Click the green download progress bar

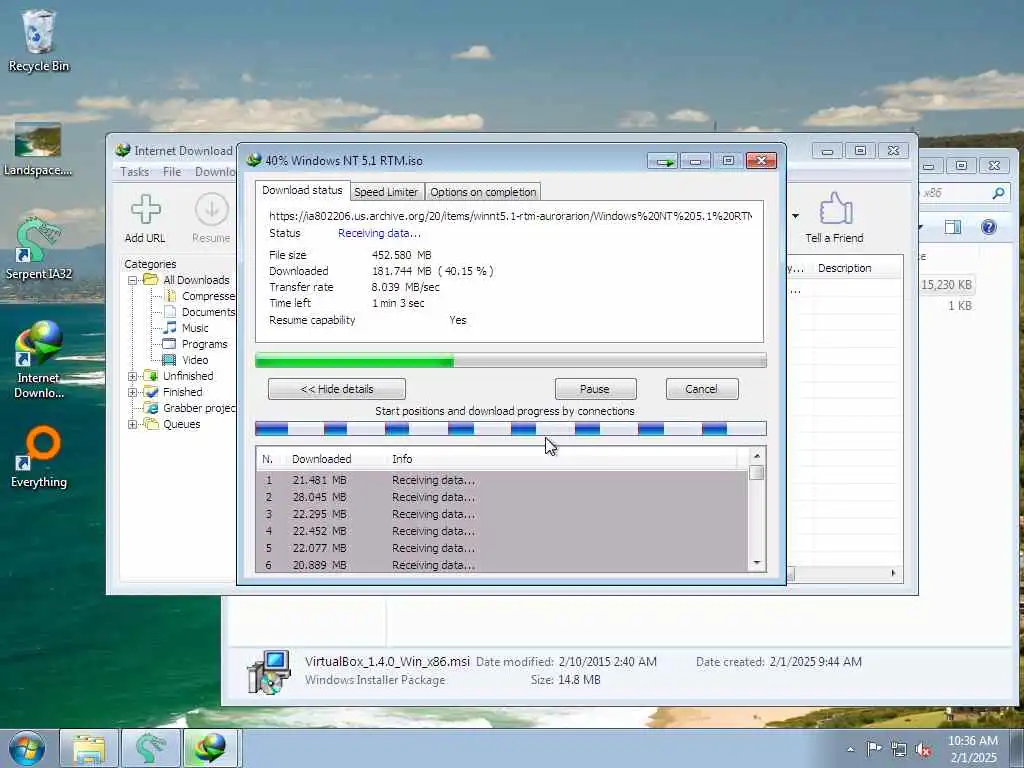tap(511, 360)
